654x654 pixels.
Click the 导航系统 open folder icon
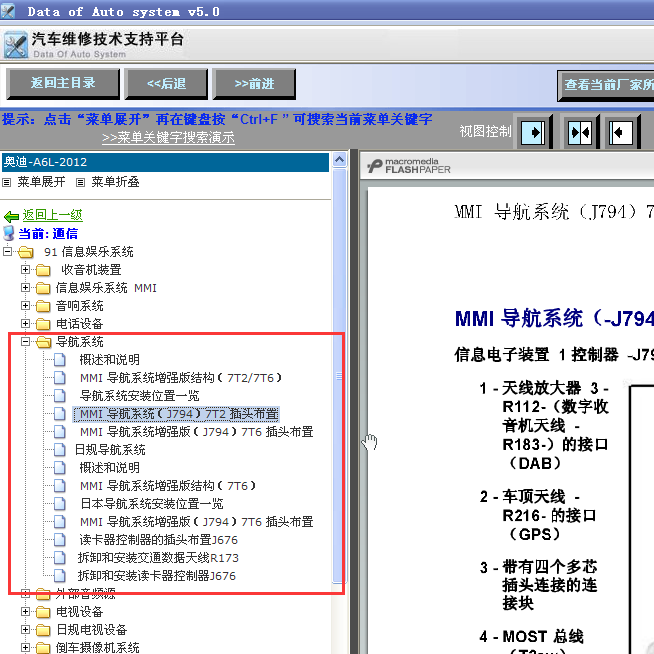tap(43, 342)
